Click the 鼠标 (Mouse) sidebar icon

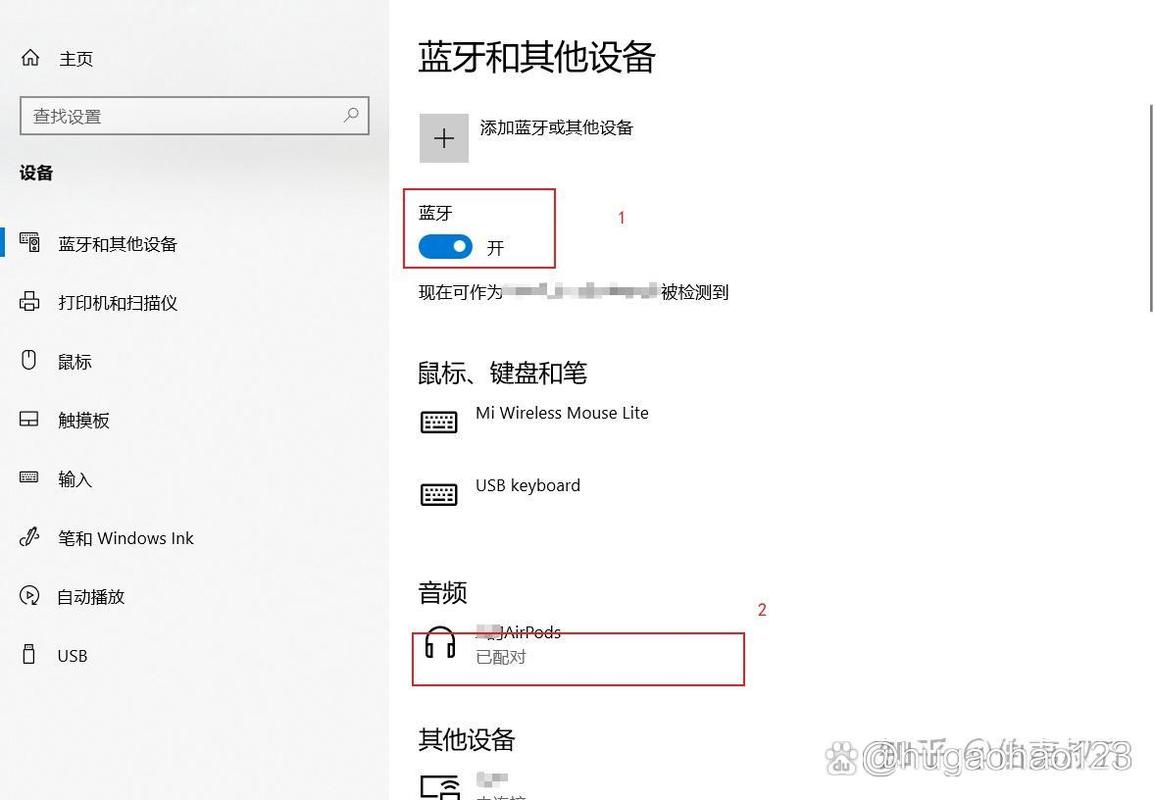tap(31, 361)
